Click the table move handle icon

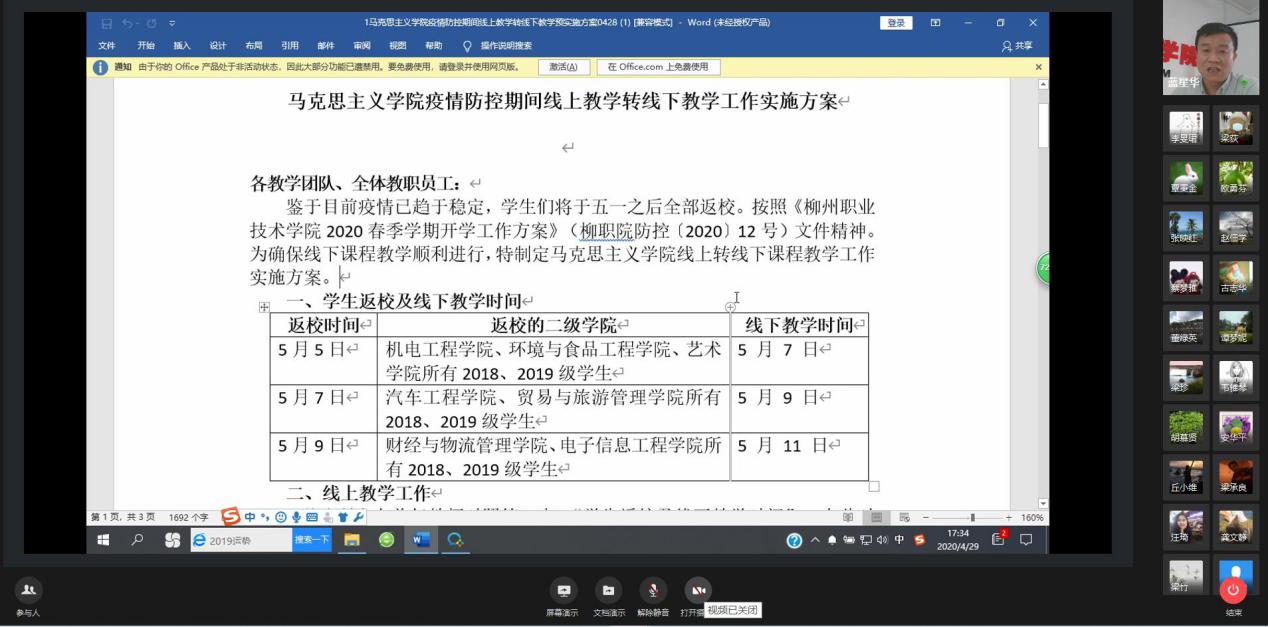264,307
